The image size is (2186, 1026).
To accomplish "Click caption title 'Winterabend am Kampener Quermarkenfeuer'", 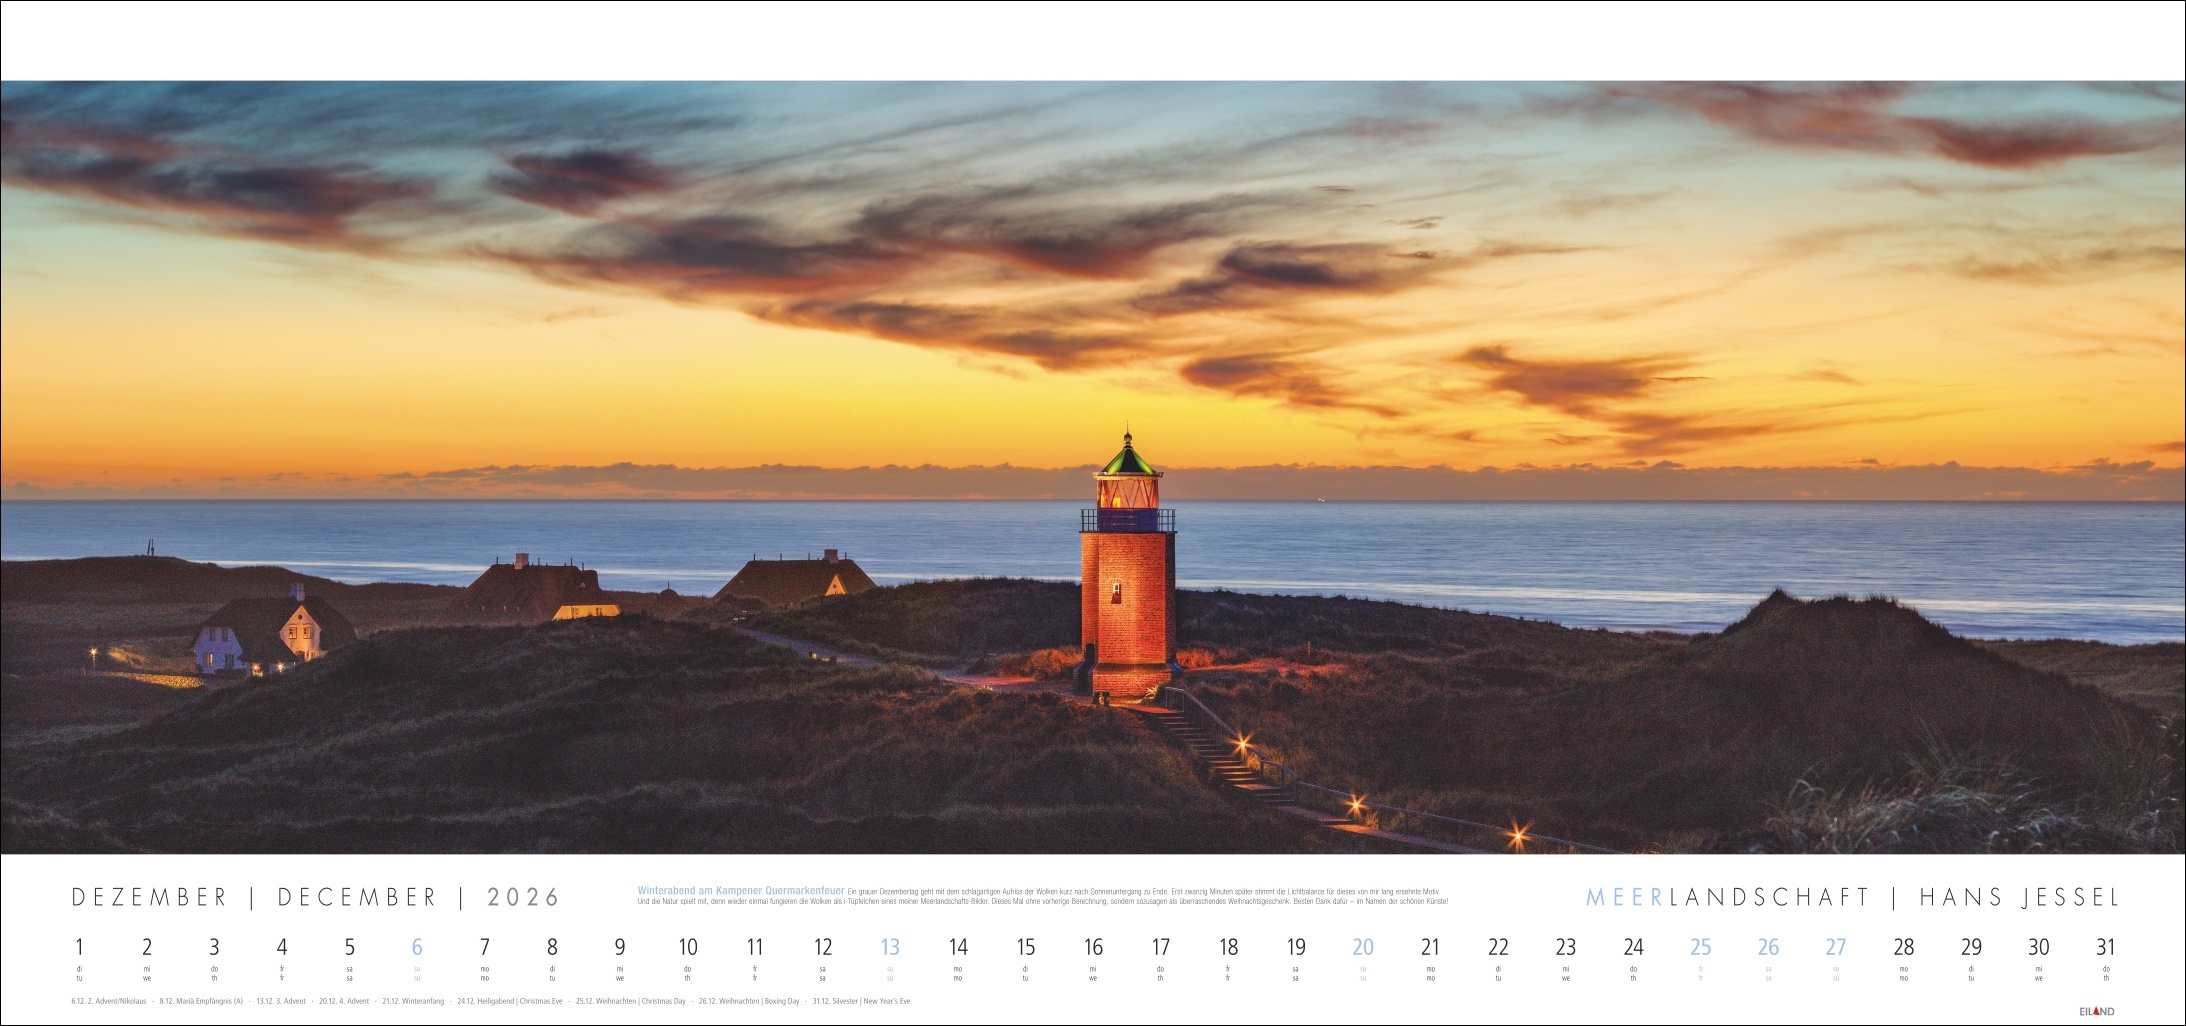I will 741,890.
